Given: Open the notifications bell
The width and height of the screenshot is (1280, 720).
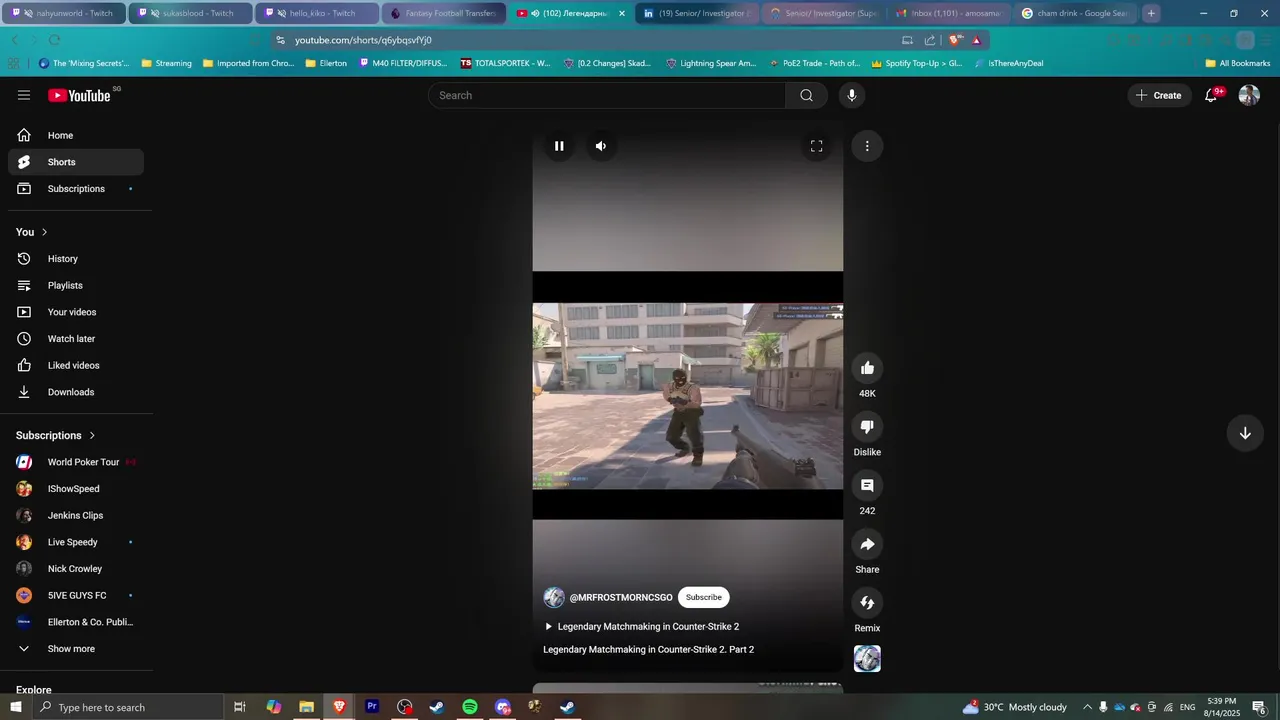Looking at the screenshot, I should point(1211,95).
